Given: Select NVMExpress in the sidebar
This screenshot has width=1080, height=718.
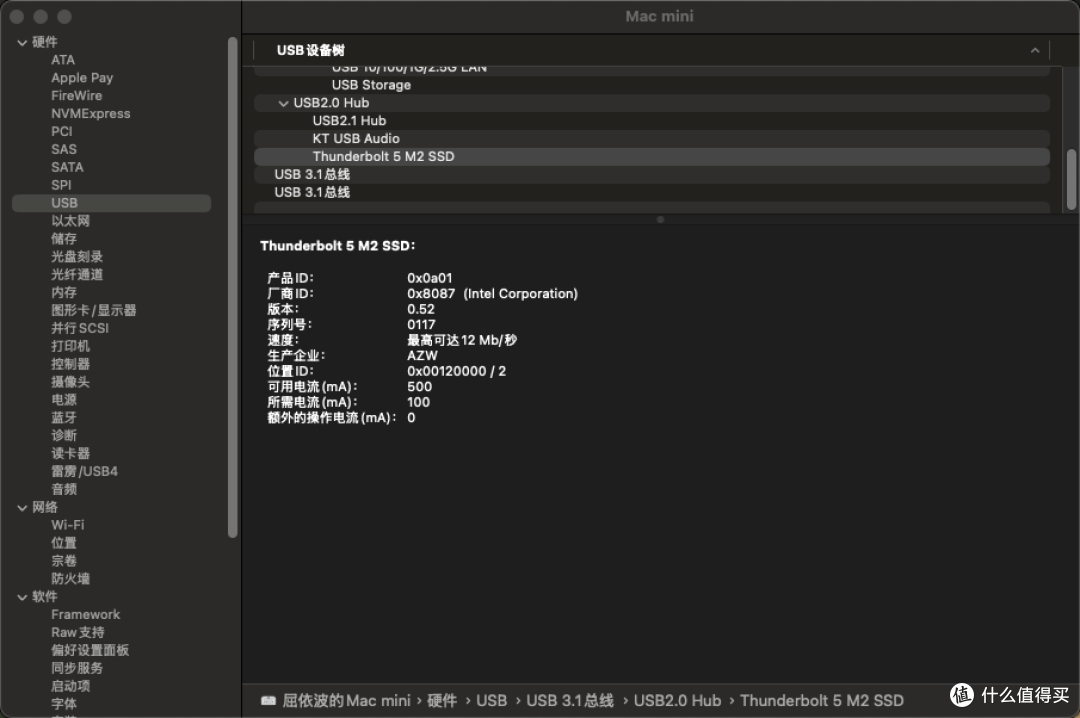Looking at the screenshot, I should (90, 114).
